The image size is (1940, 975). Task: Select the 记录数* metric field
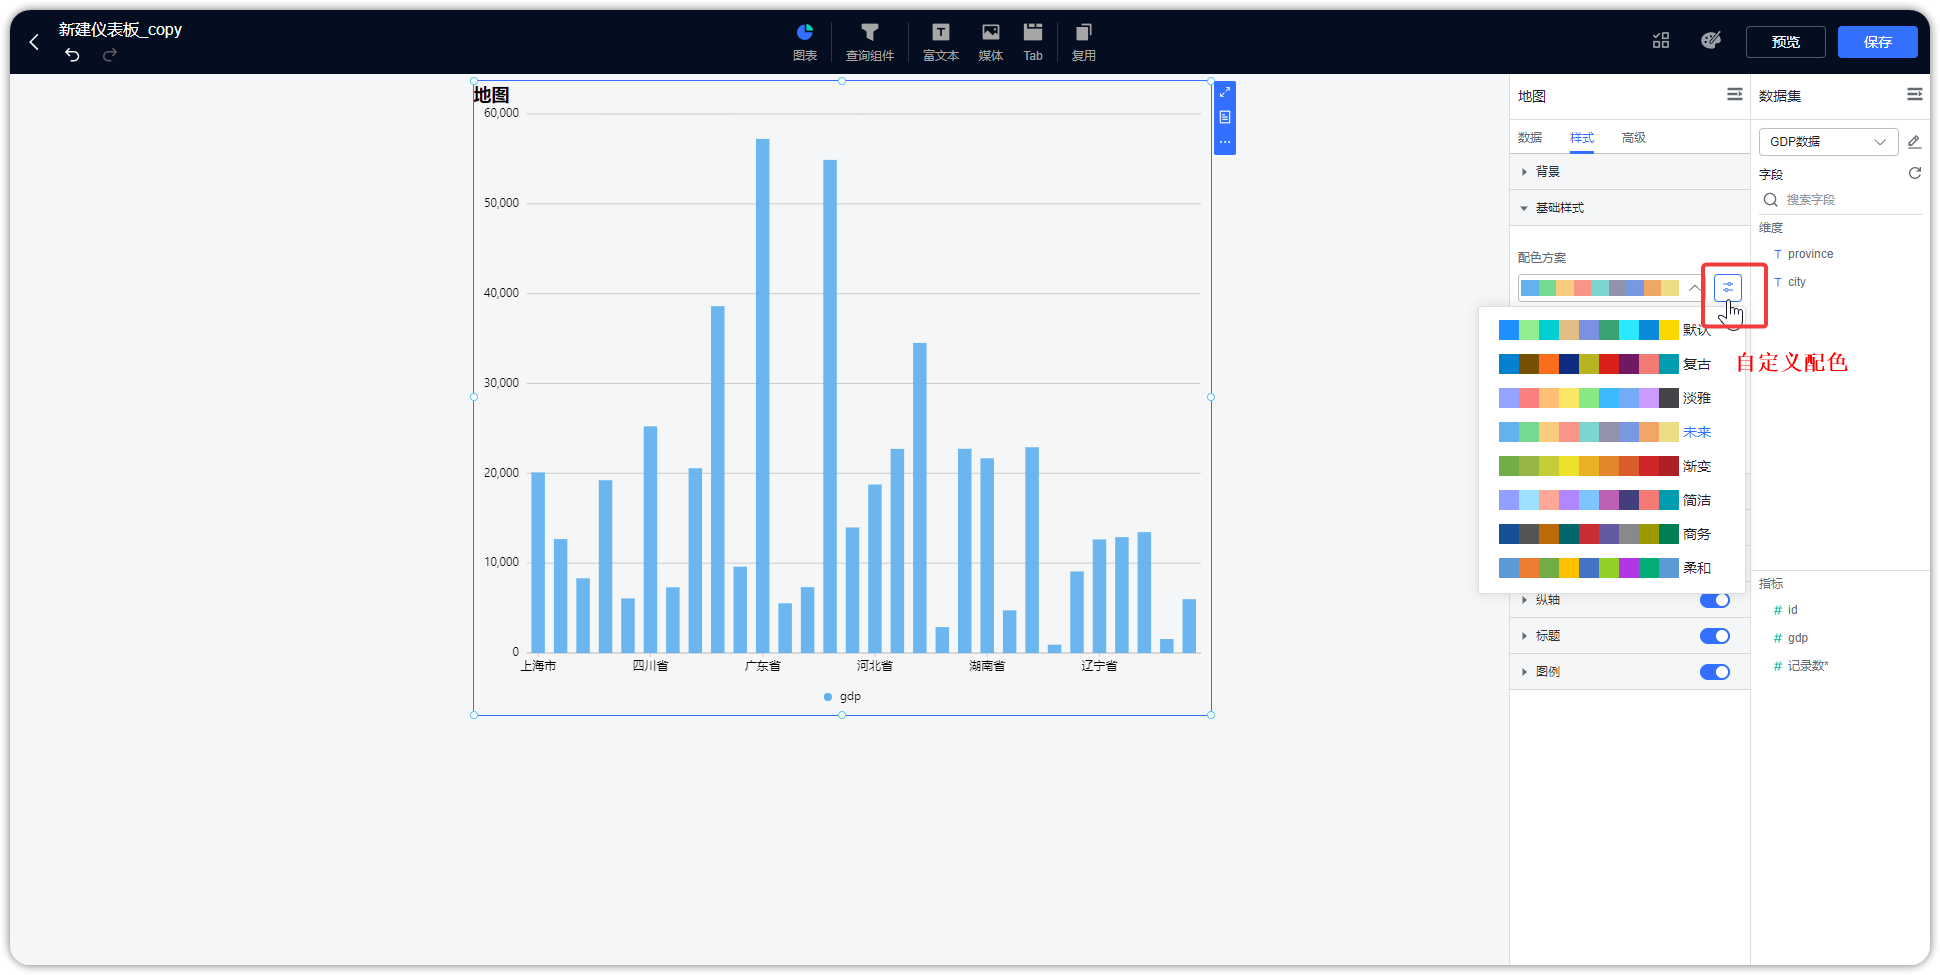tap(1807, 666)
